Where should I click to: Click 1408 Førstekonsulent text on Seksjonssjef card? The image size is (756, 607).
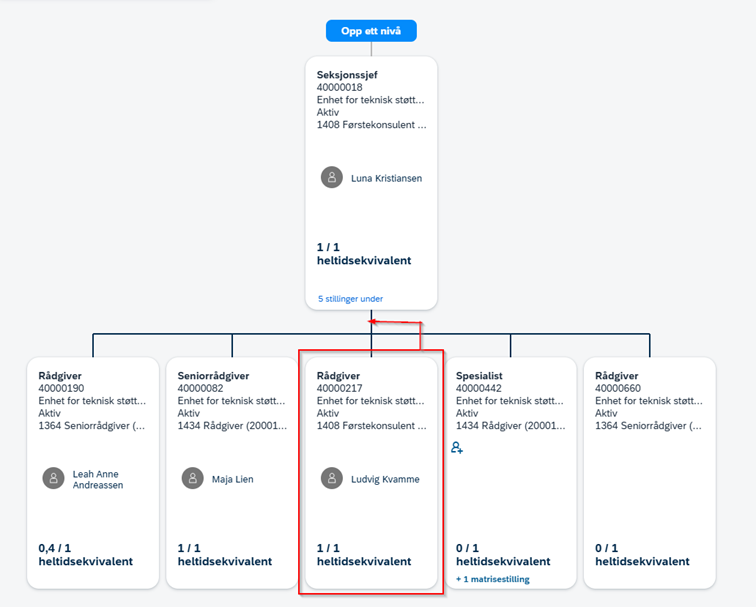coord(371,125)
